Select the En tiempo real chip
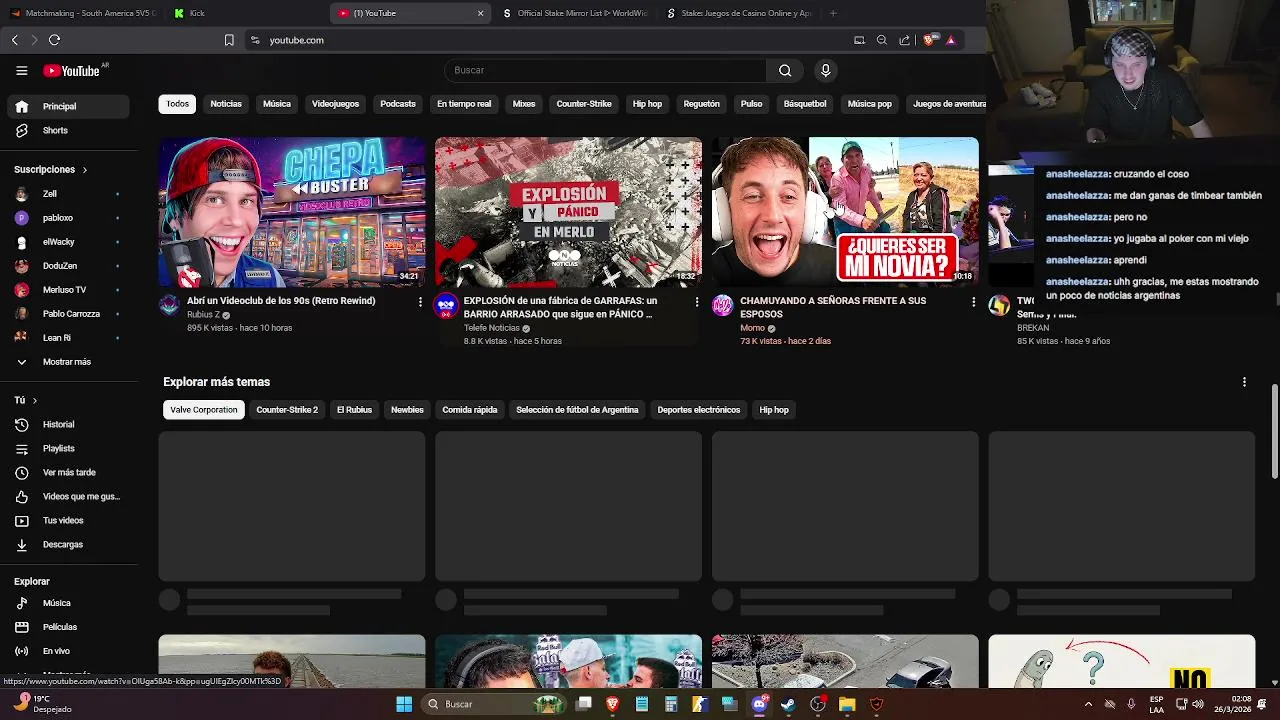Image resolution: width=1280 pixels, height=720 pixels. (x=464, y=104)
